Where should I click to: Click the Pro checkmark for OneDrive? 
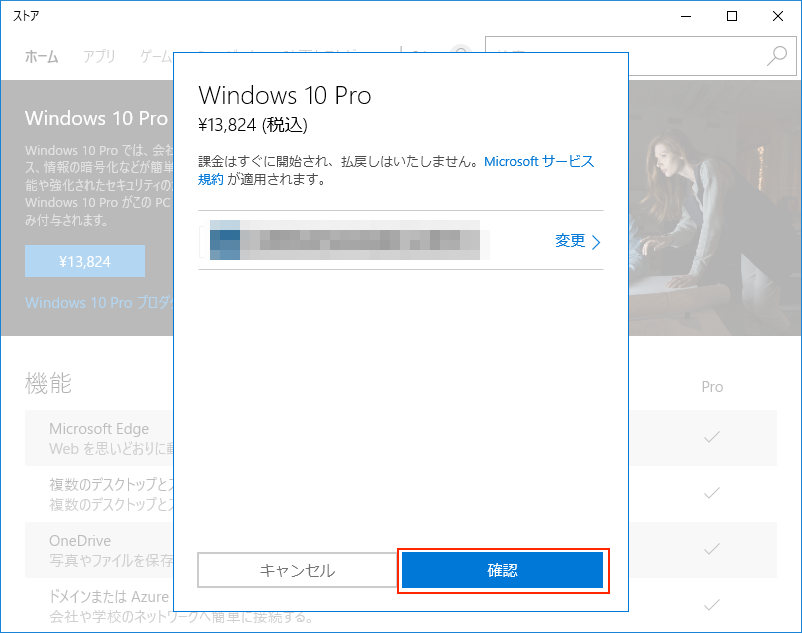pos(712,549)
